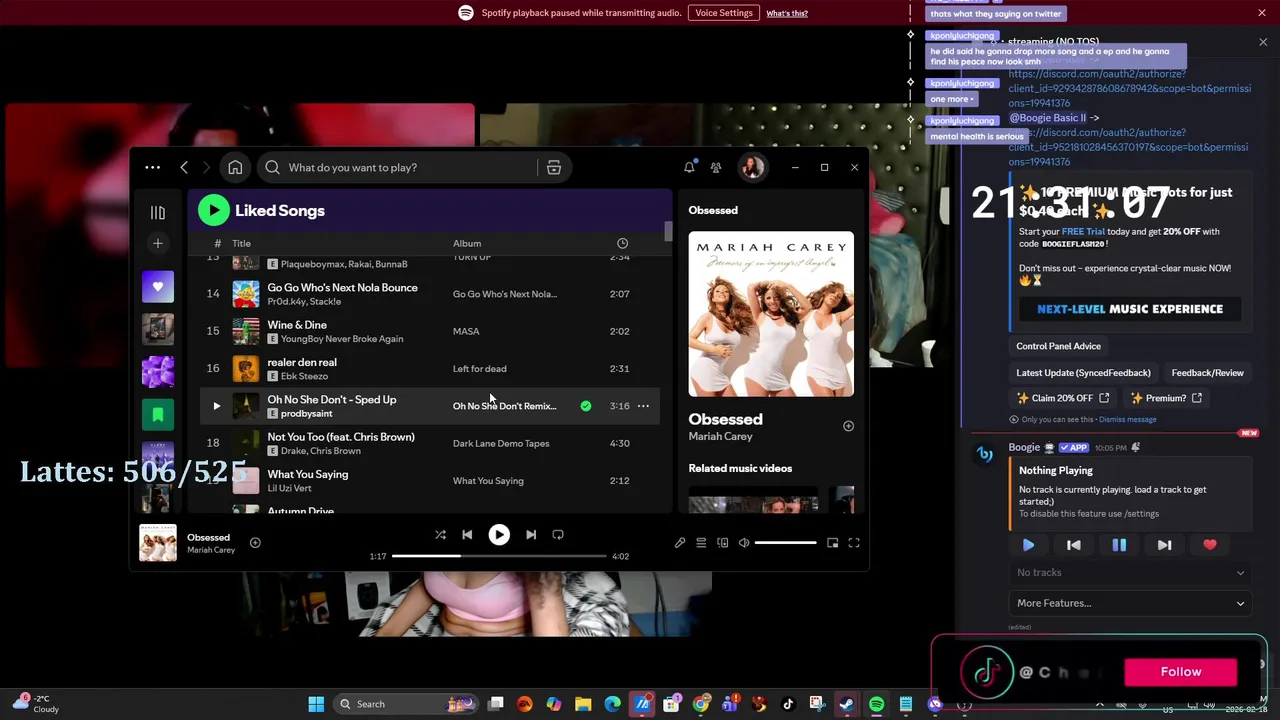This screenshot has height=720, width=1280.
Task: Click Latest Update (SyncedFeedback) button
Action: click(x=1083, y=373)
